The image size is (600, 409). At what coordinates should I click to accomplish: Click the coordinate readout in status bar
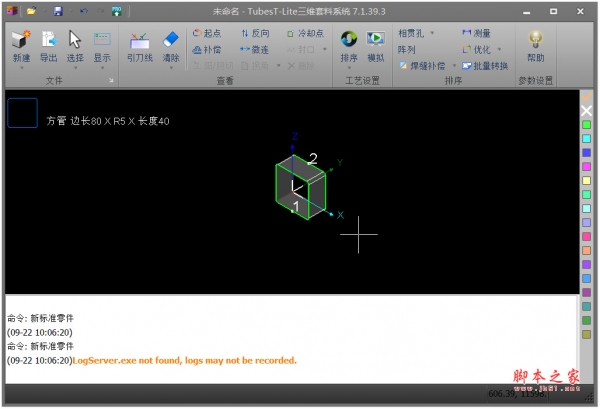[x=517, y=394]
